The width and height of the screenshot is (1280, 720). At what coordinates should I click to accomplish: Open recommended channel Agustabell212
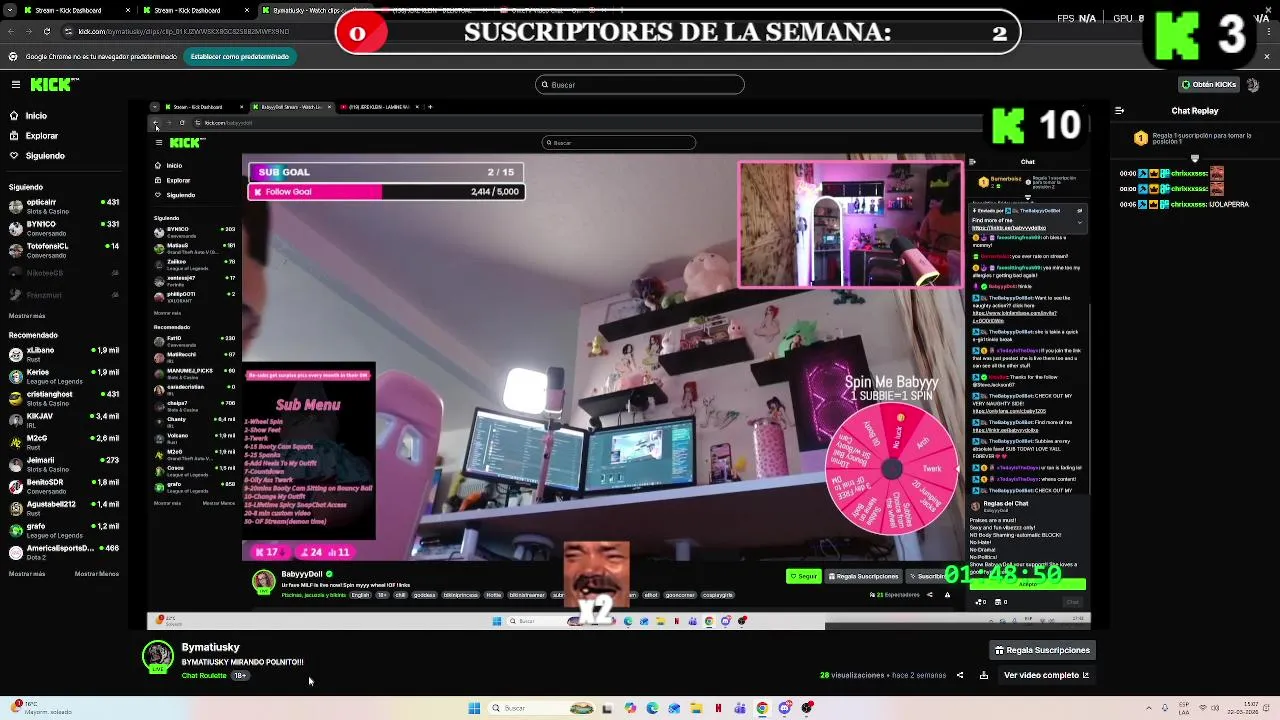click(64, 508)
